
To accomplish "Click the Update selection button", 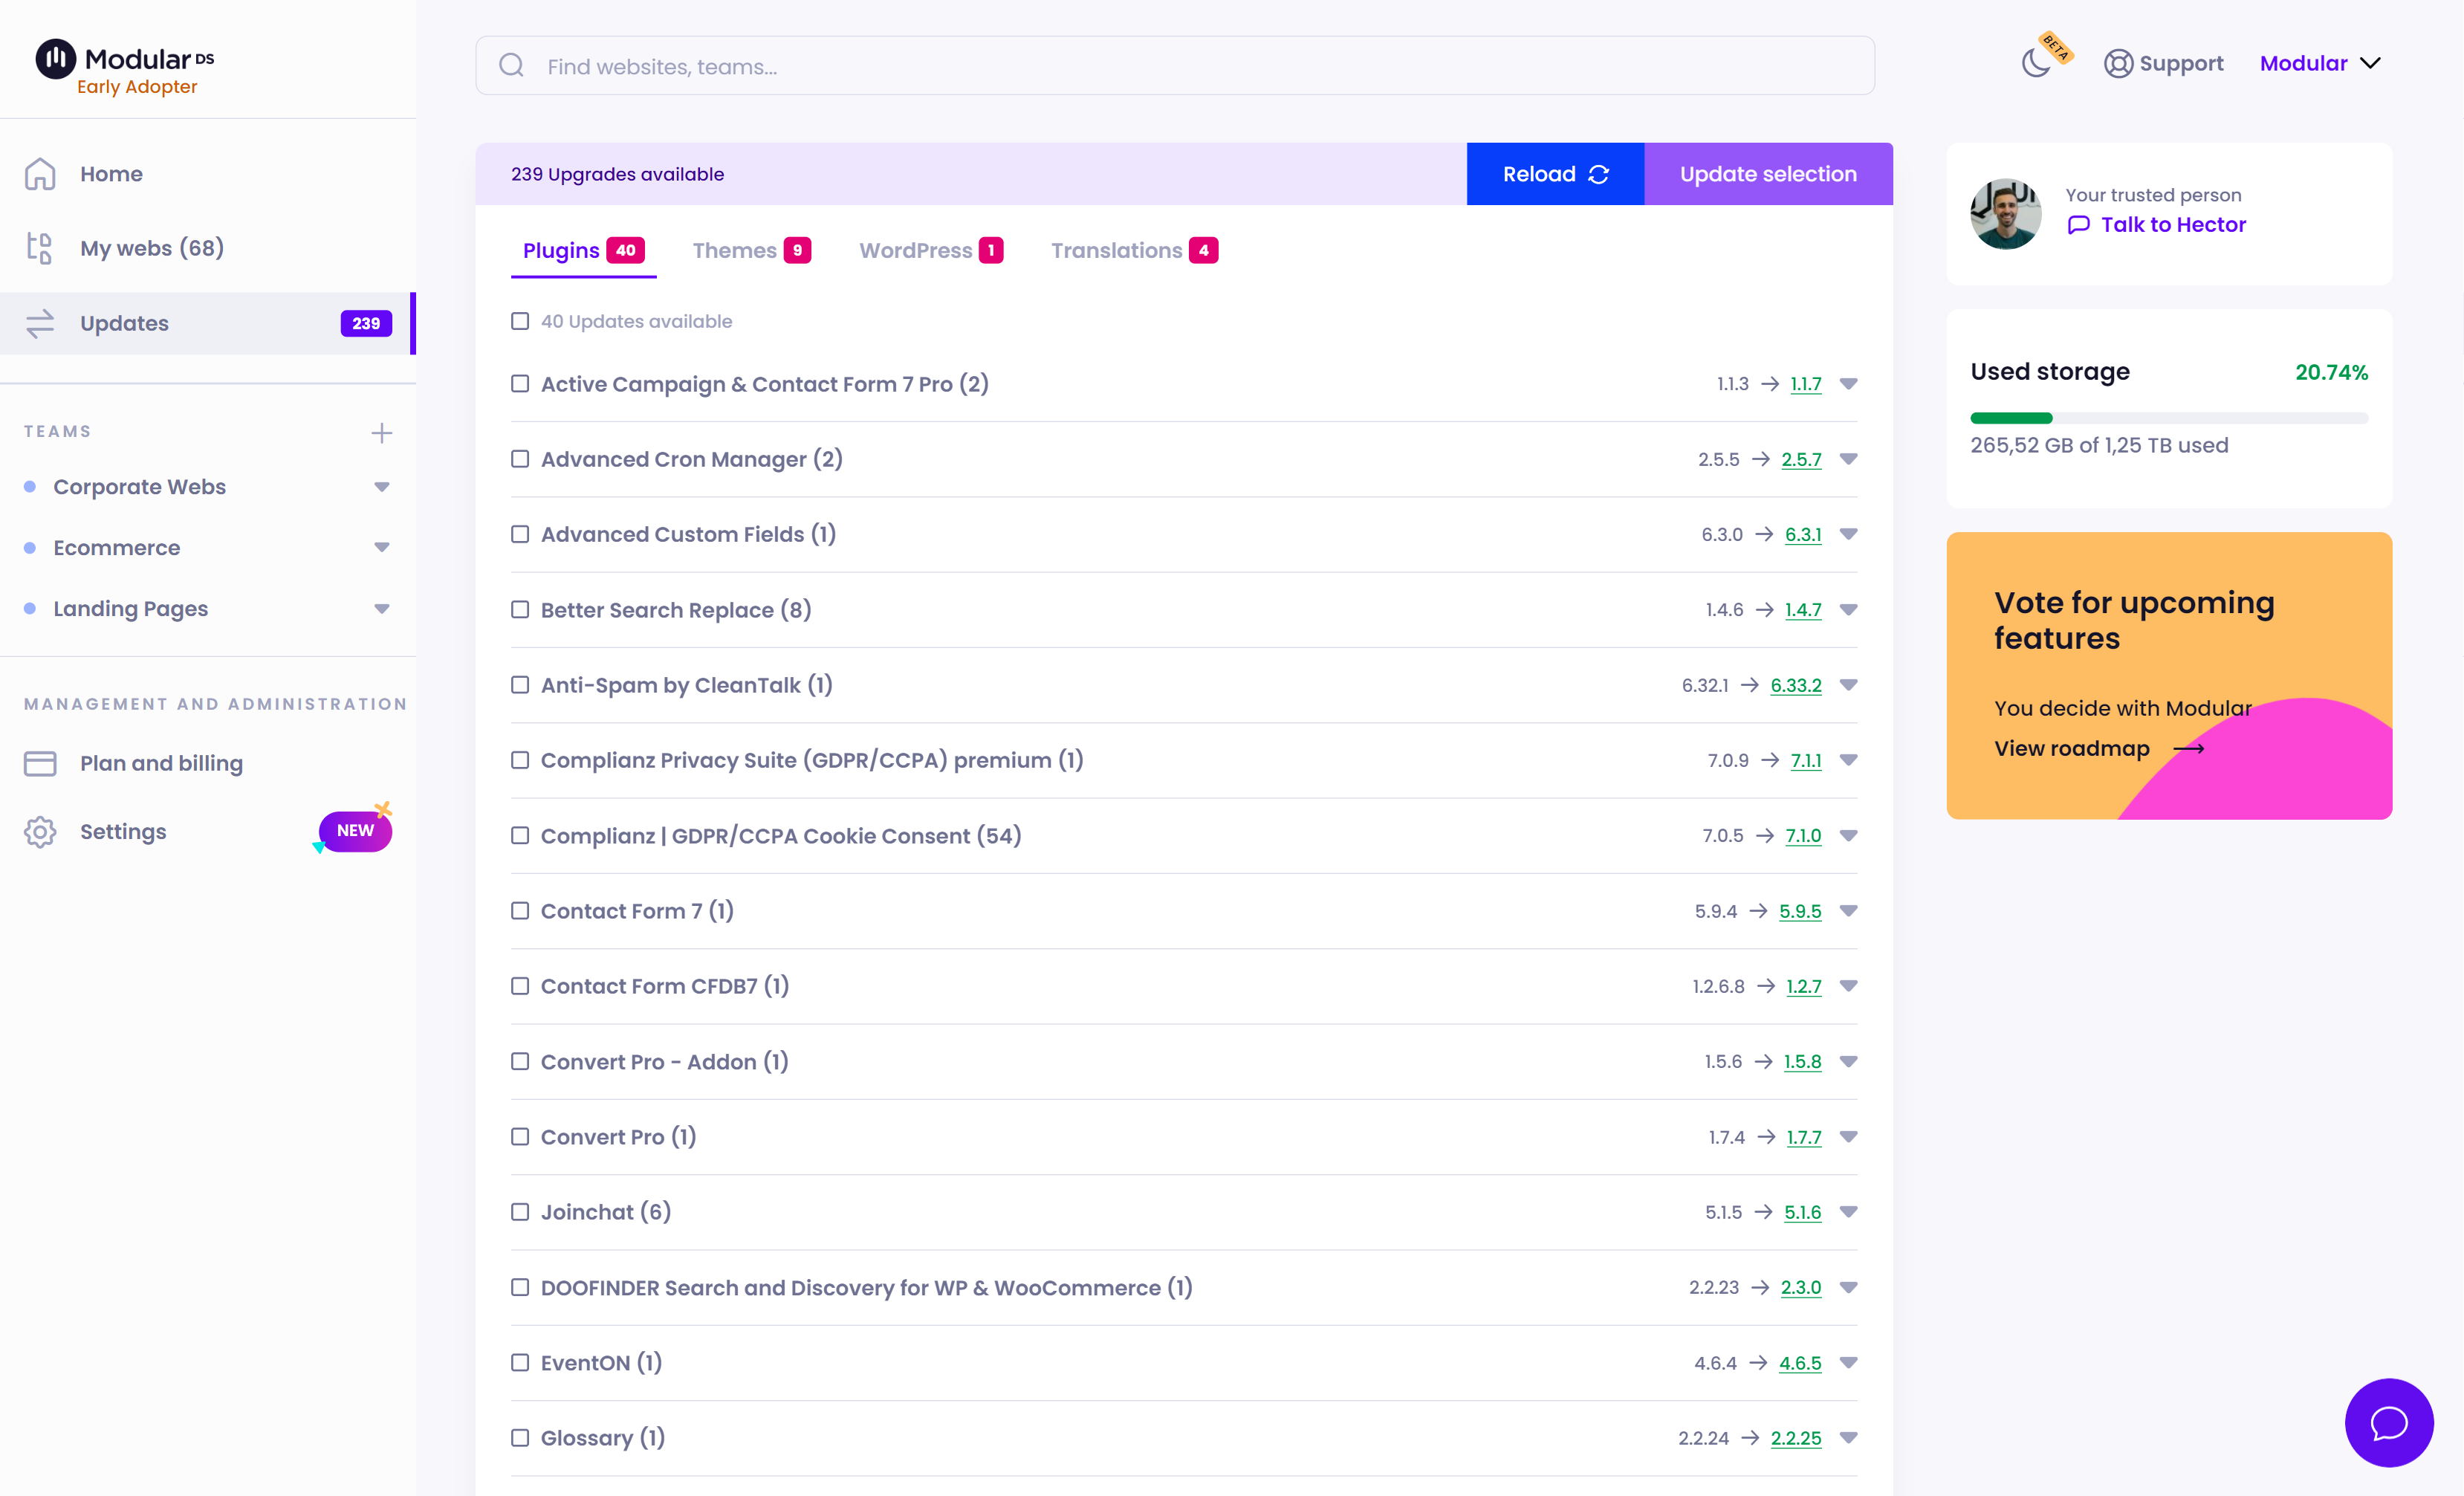I will pyautogui.click(x=1768, y=174).
